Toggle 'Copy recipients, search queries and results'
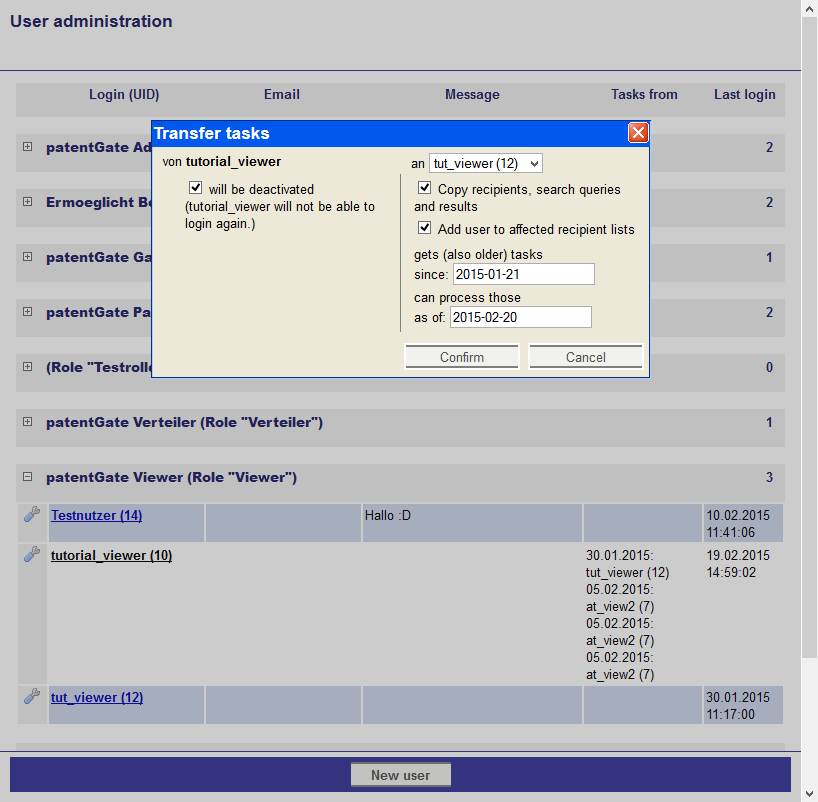 (x=425, y=187)
